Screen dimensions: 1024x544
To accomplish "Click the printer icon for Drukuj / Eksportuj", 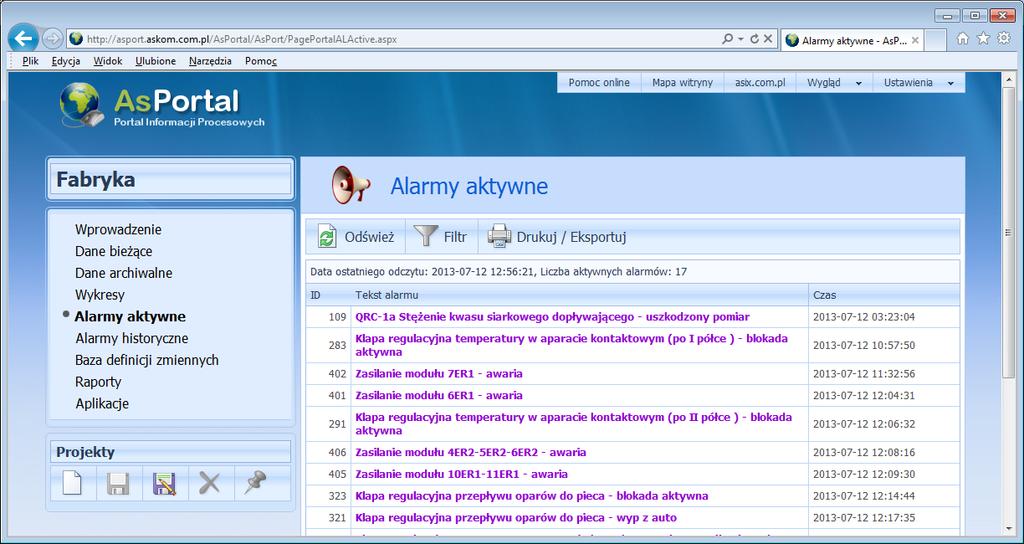I will (x=500, y=236).
